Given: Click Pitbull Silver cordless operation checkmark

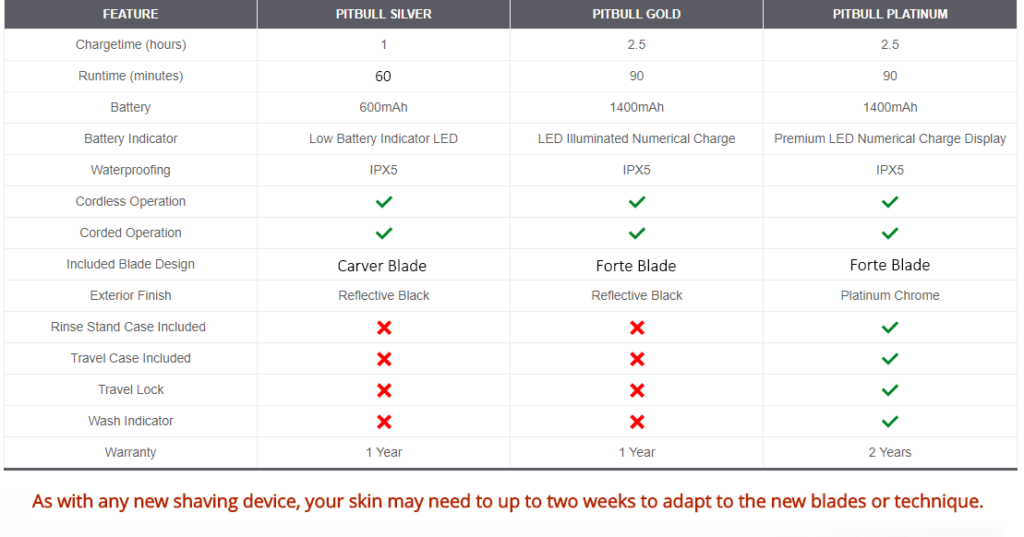Looking at the screenshot, I should point(384,202).
